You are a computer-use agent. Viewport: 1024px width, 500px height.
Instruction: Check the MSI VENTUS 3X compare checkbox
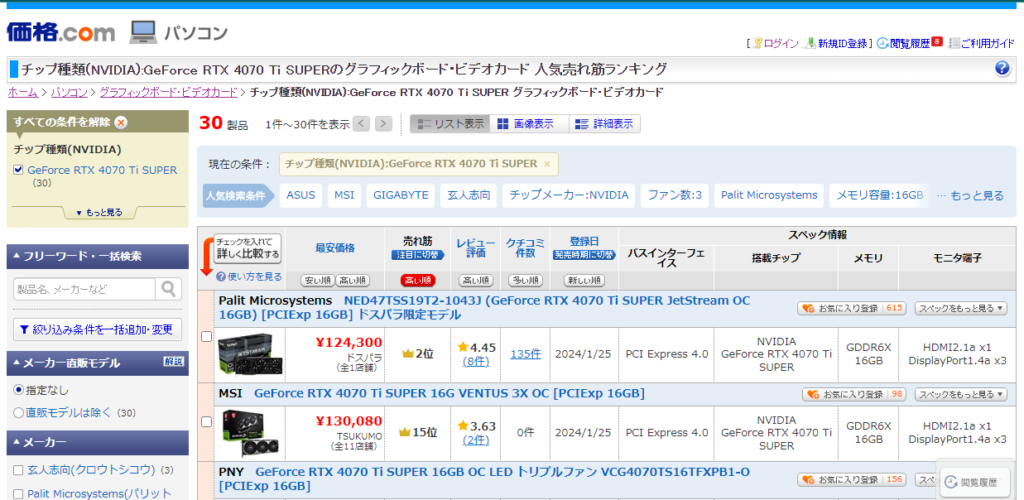click(206, 422)
